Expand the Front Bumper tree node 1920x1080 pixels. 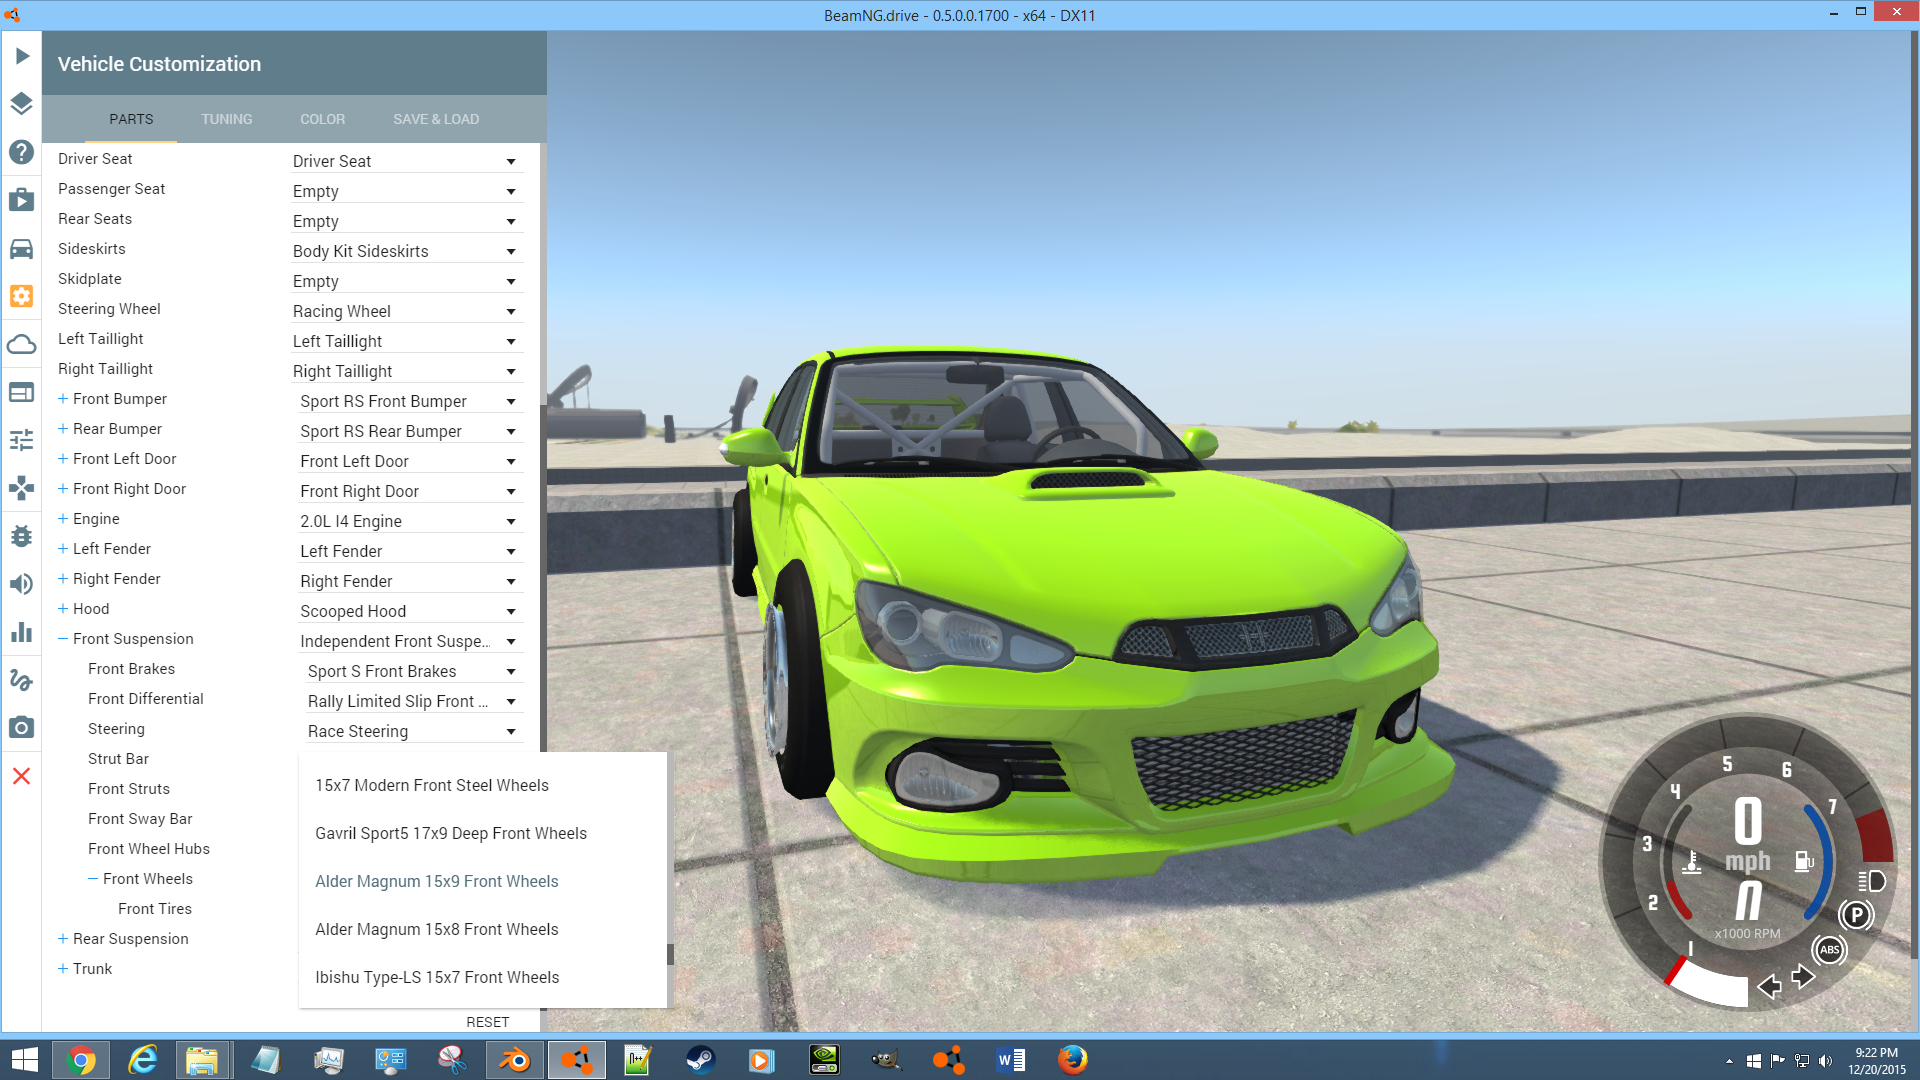63,399
